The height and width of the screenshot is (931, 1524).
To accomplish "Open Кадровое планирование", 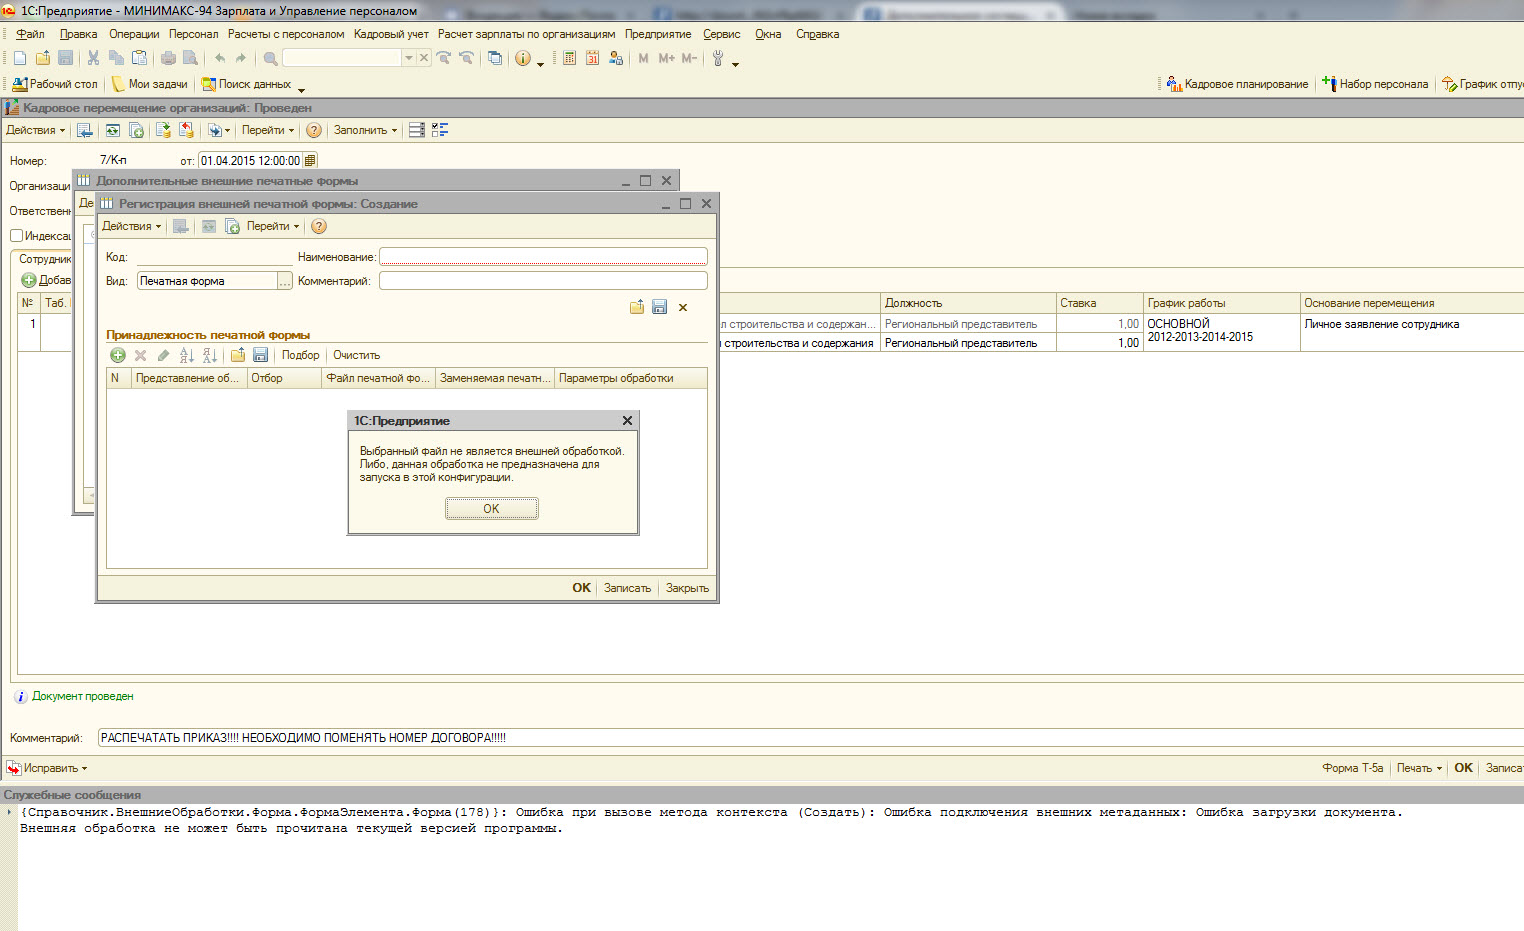I will tap(1237, 84).
